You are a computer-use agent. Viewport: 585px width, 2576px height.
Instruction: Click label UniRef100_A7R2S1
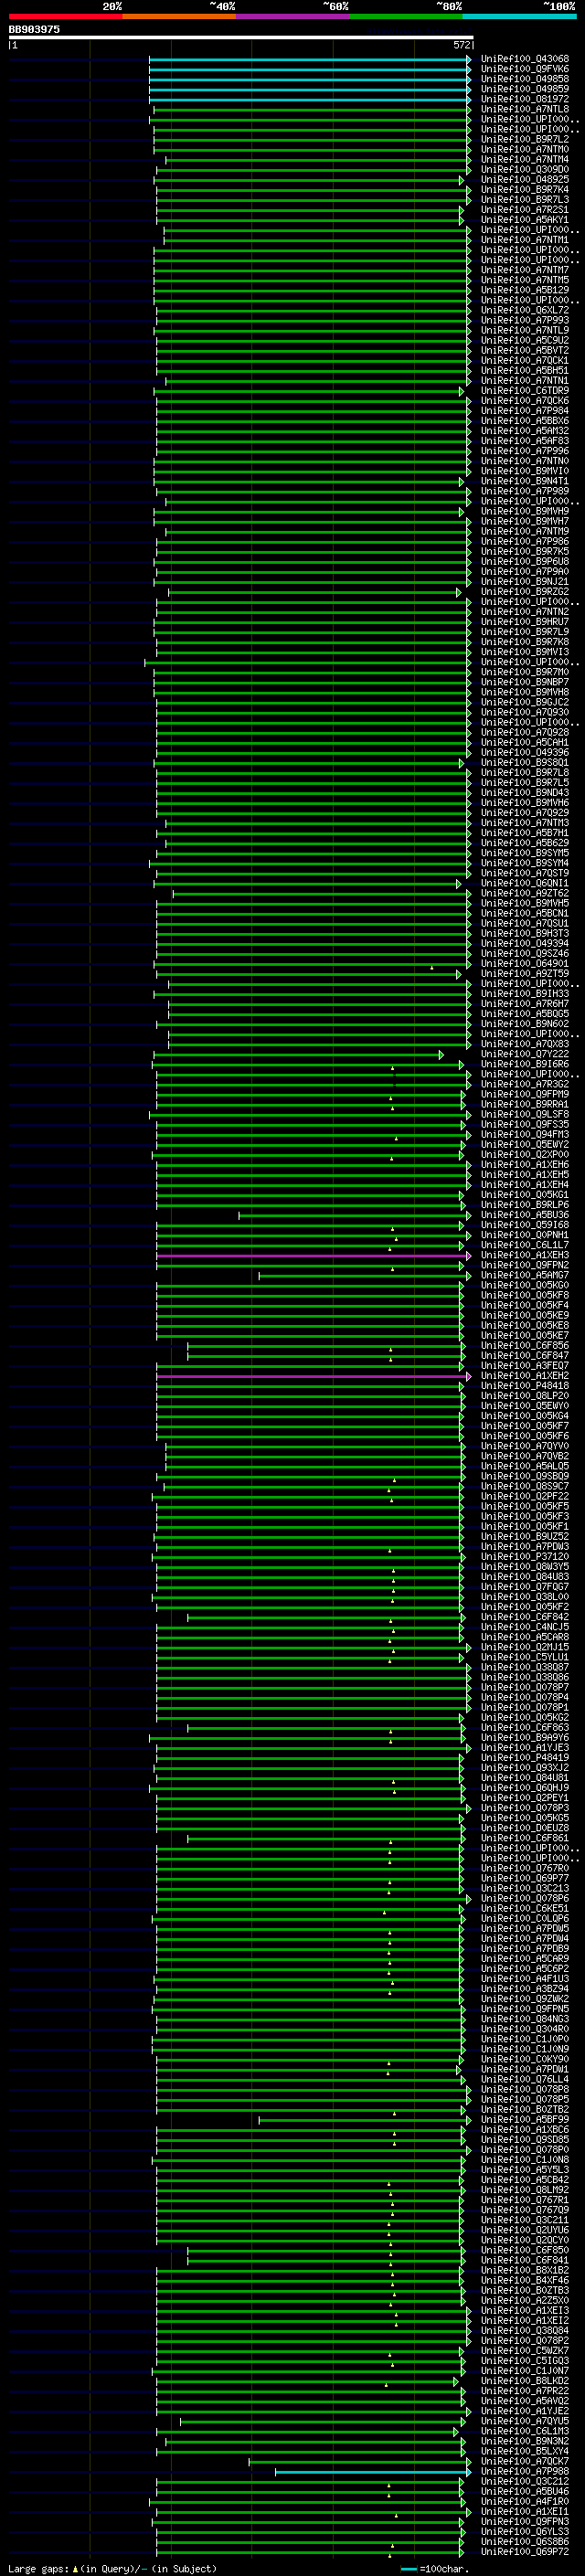point(525,210)
